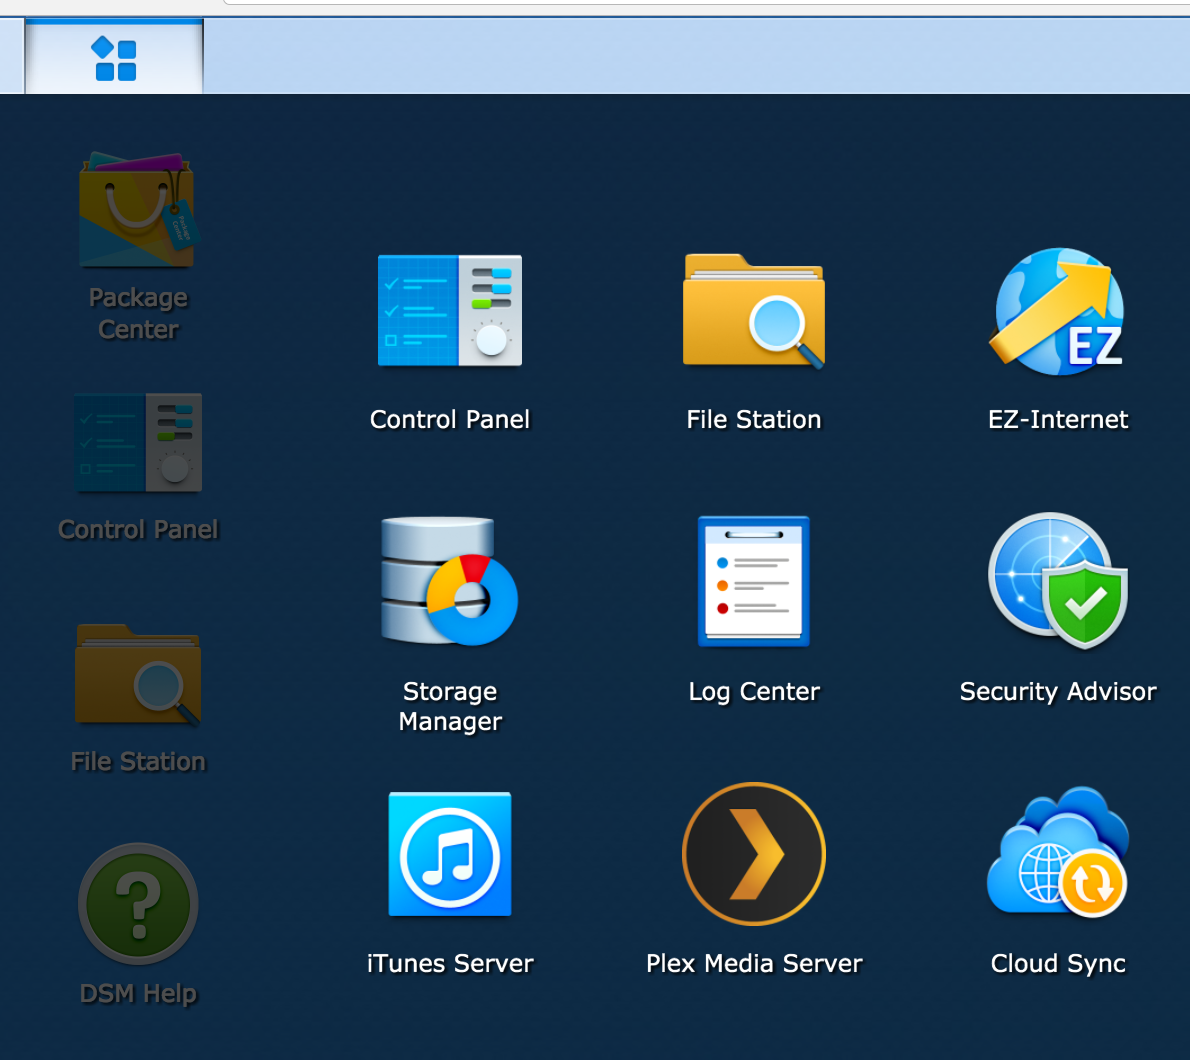Click the "EZ-Internet" label text

(x=1058, y=420)
